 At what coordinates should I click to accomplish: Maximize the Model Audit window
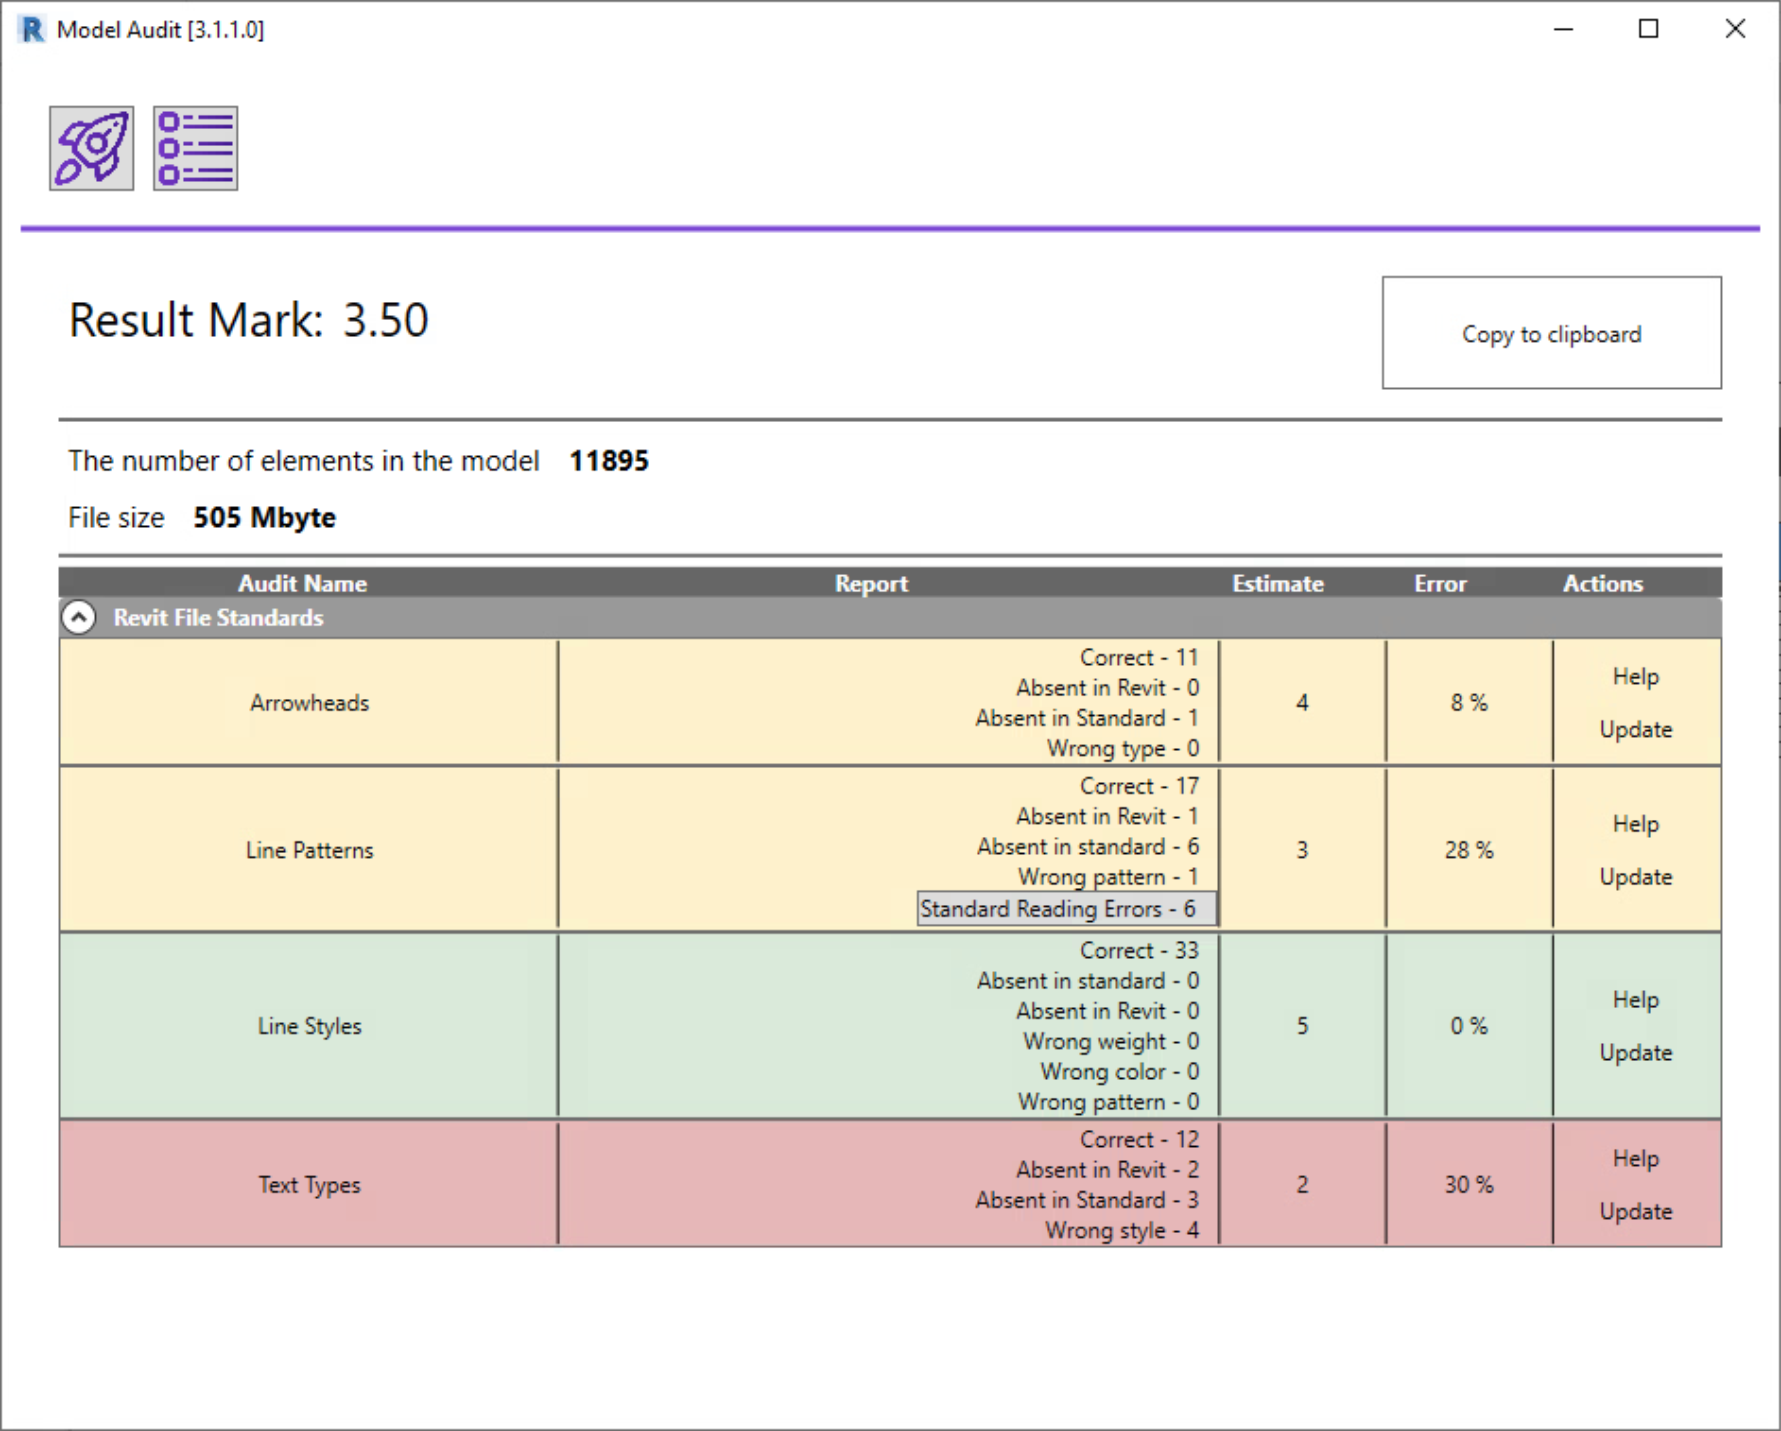click(1648, 29)
